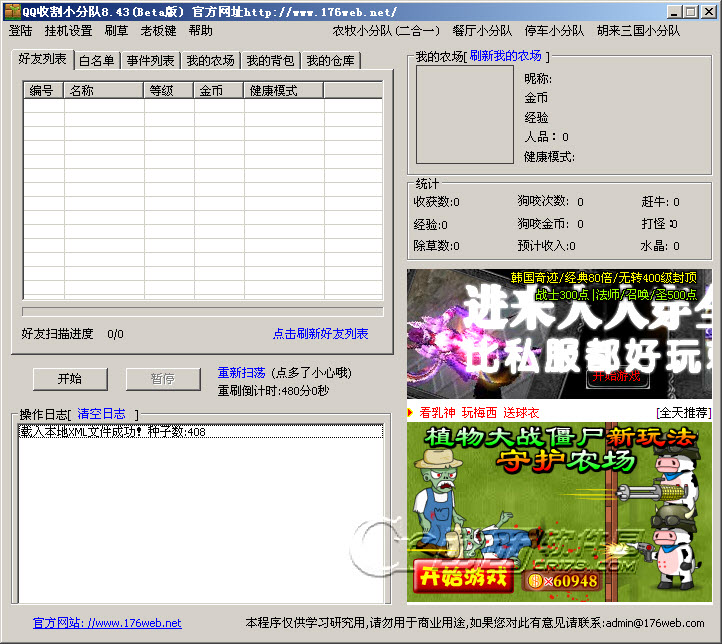Click the 预计收入:0 statistic
Viewport: 722px width, 644px height.
(546, 246)
